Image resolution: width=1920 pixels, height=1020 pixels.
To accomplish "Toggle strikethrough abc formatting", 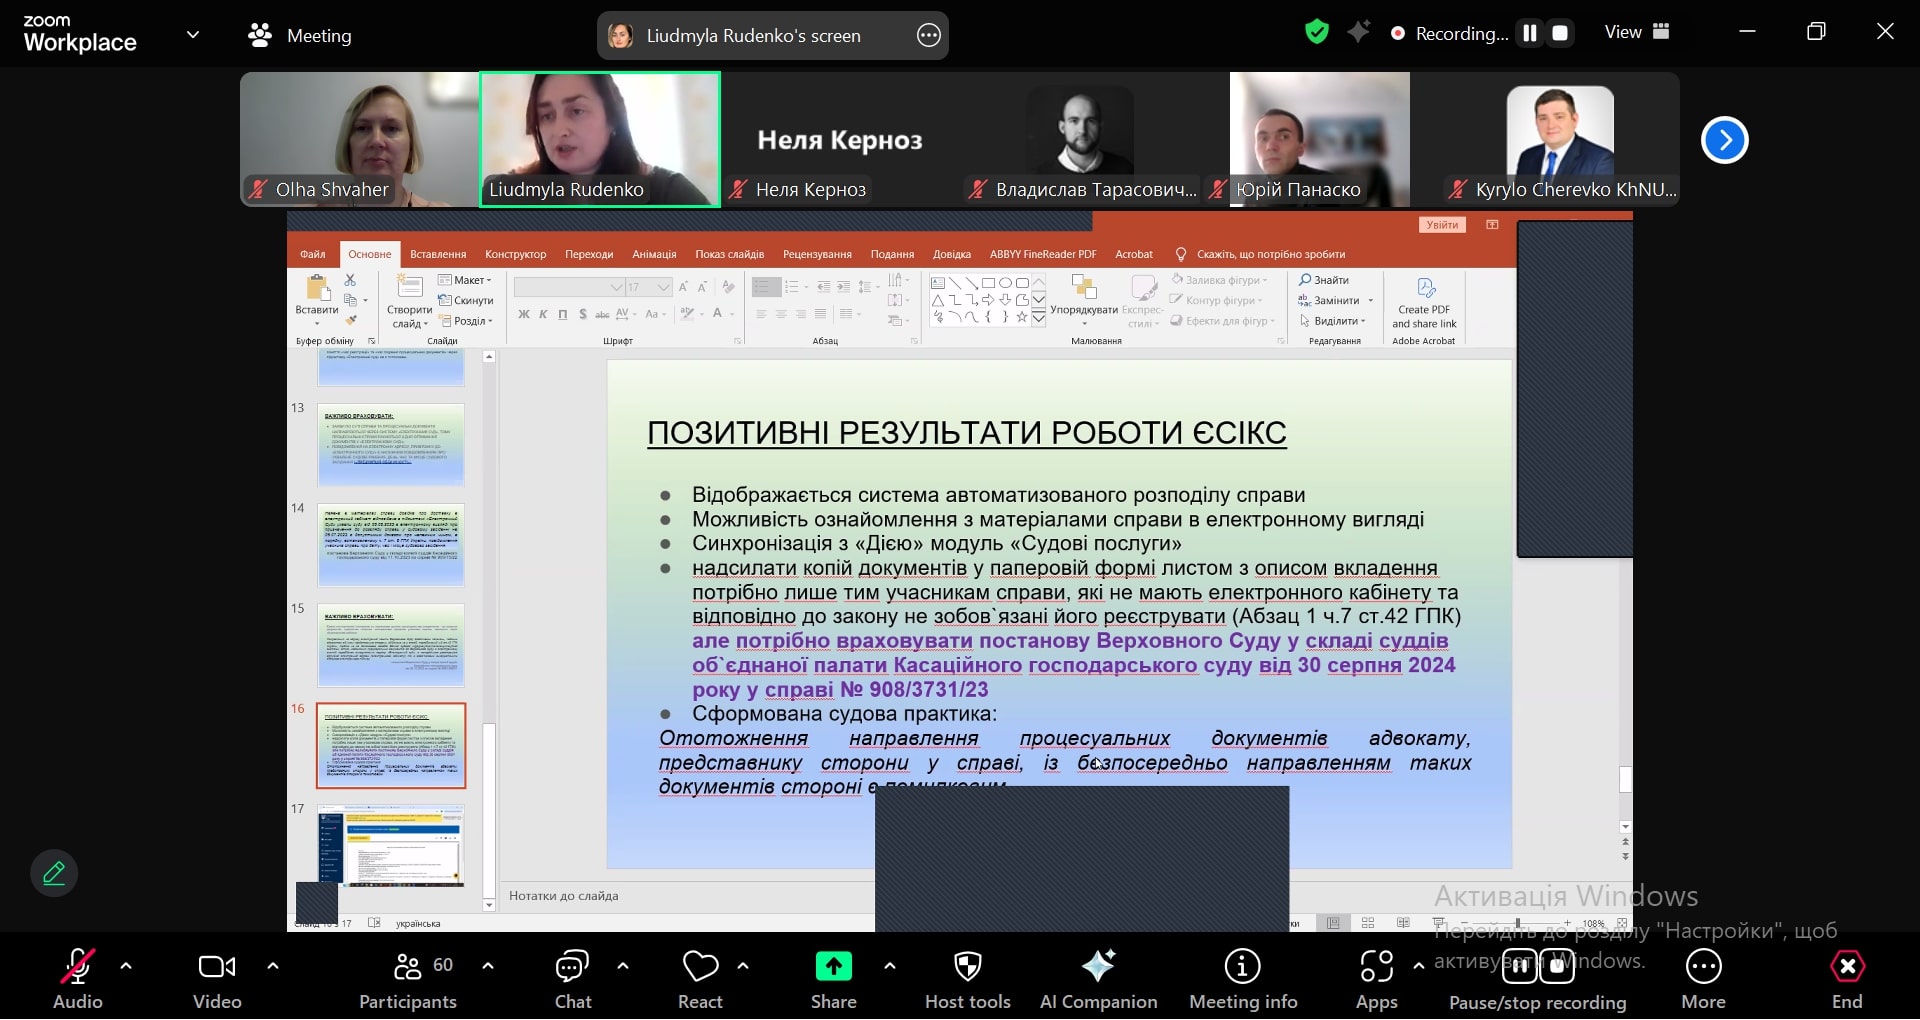I will (x=602, y=314).
